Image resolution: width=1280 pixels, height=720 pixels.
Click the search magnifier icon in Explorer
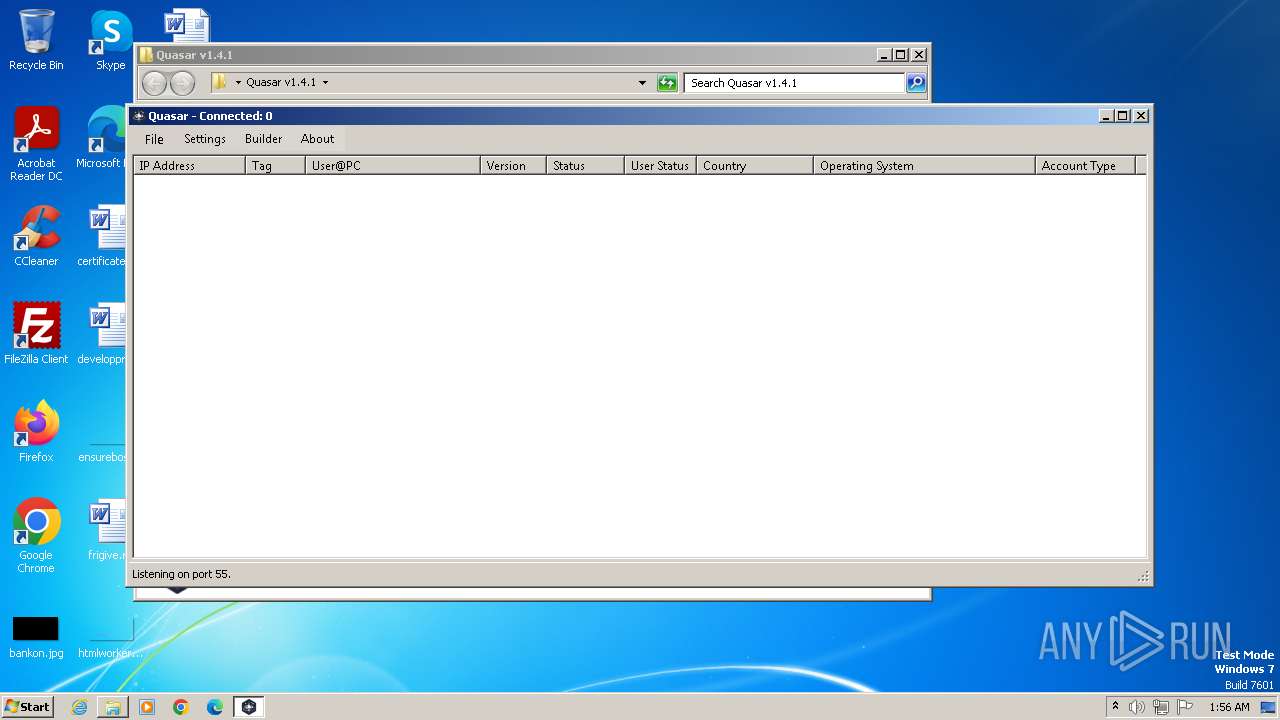(916, 83)
